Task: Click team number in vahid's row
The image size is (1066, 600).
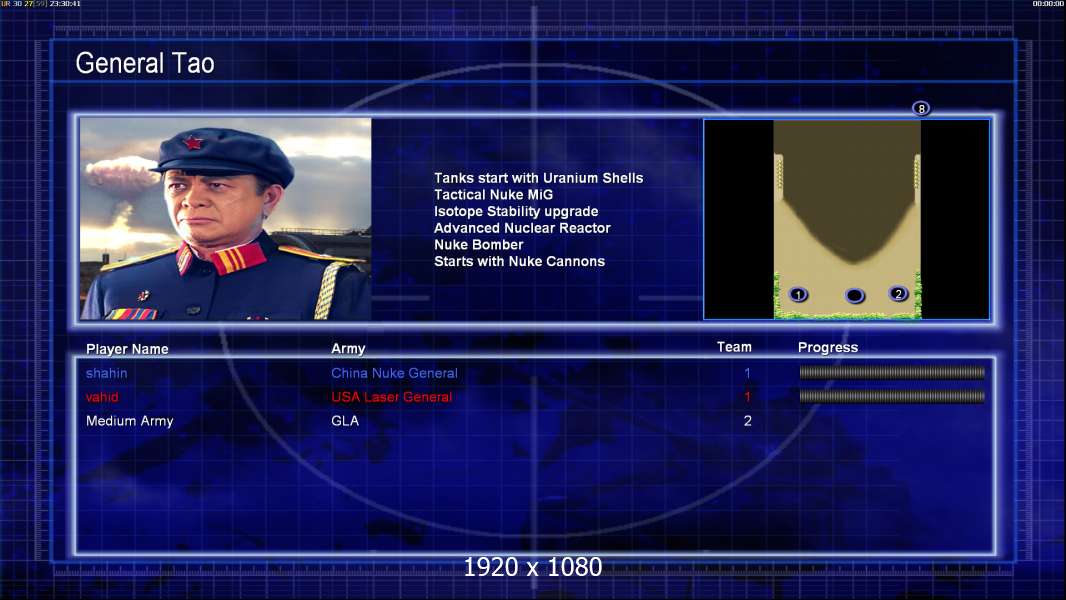Action: [747, 397]
